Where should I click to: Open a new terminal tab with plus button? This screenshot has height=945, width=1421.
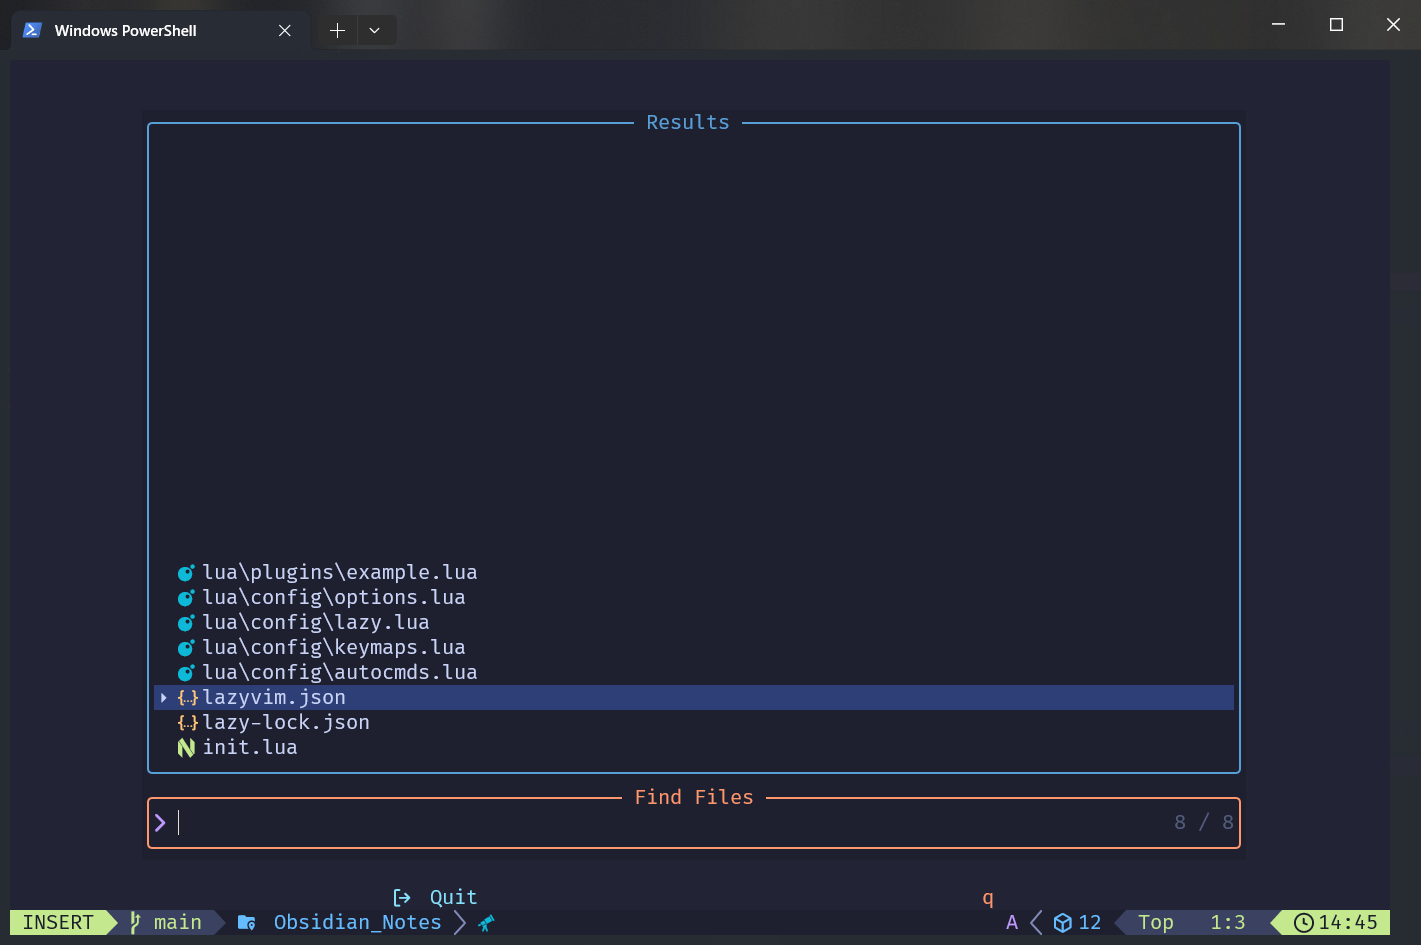tap(337, 30)
